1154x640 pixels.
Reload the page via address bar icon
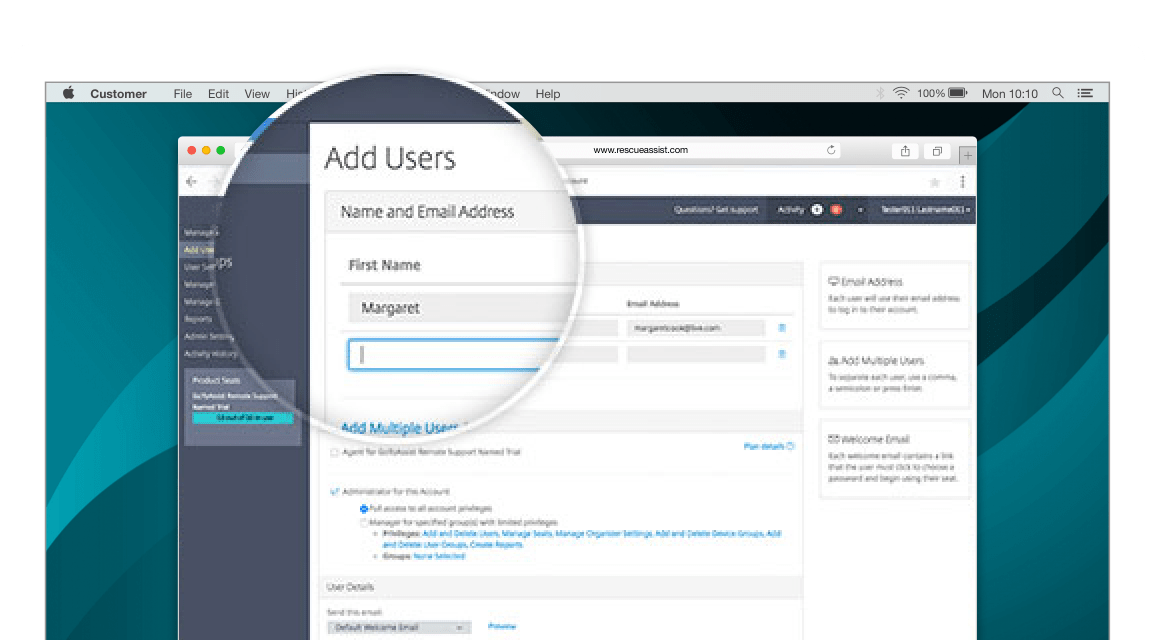tap(831, 151)
